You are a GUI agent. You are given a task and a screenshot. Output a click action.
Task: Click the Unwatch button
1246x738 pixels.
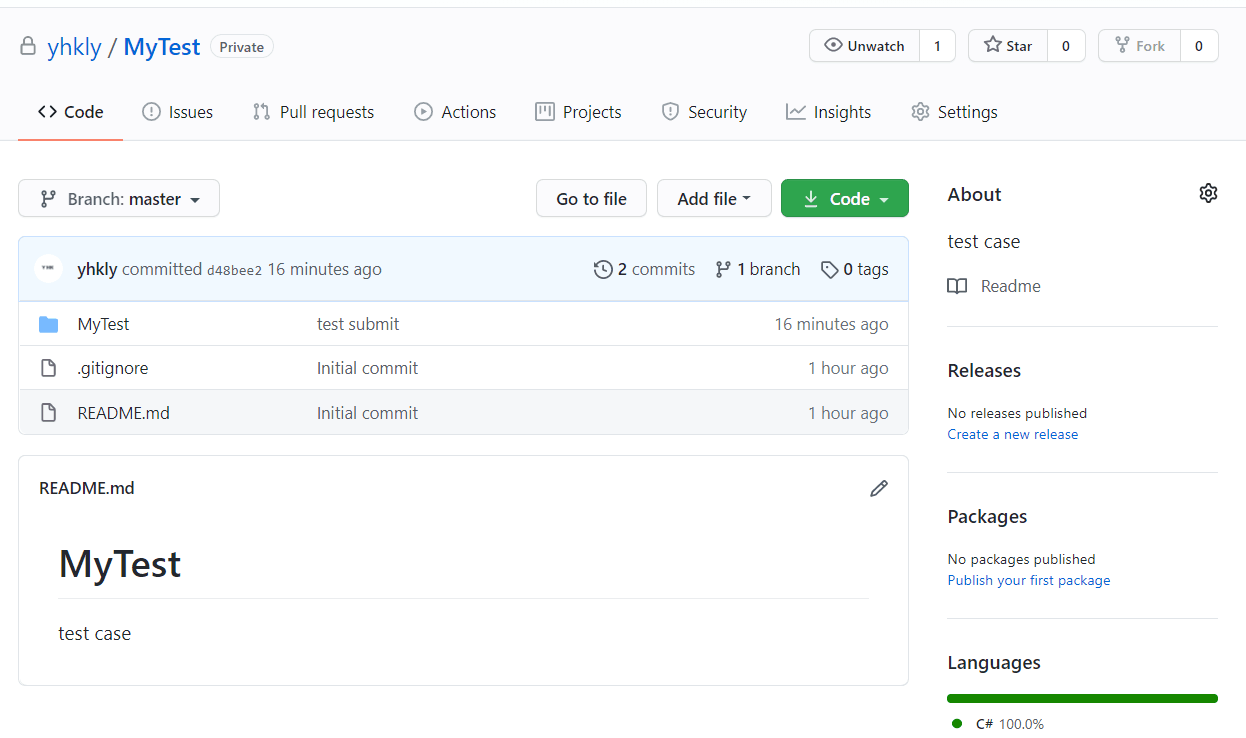pos(864,46)
